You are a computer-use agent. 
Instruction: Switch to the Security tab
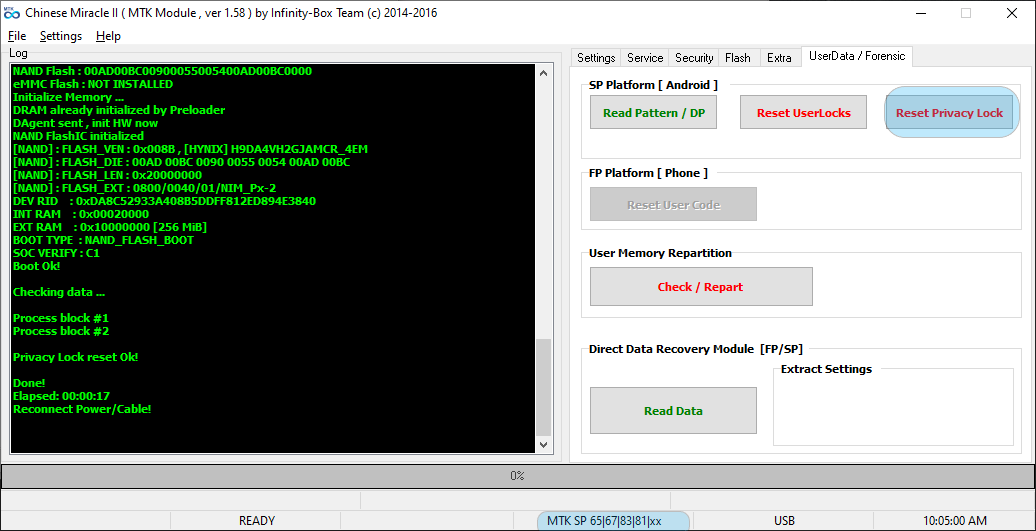point(694,57)
